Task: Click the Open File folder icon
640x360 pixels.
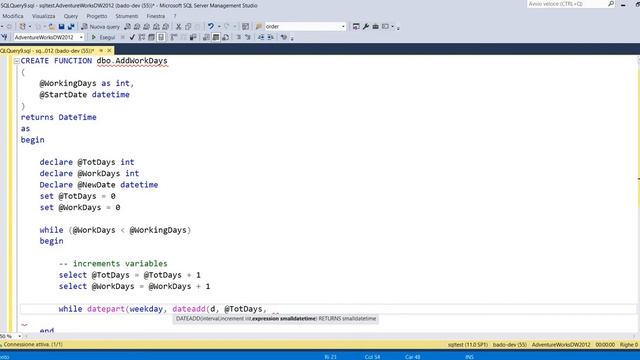Action: [52, 27]
